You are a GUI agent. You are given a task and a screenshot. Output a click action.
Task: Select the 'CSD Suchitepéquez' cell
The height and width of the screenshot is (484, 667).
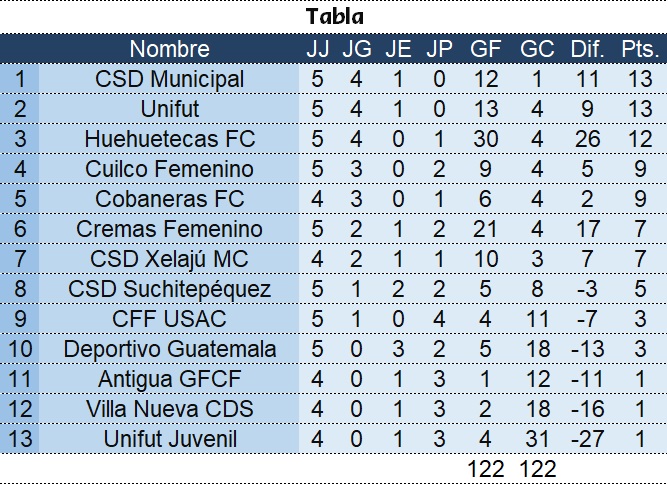point(169,289)
